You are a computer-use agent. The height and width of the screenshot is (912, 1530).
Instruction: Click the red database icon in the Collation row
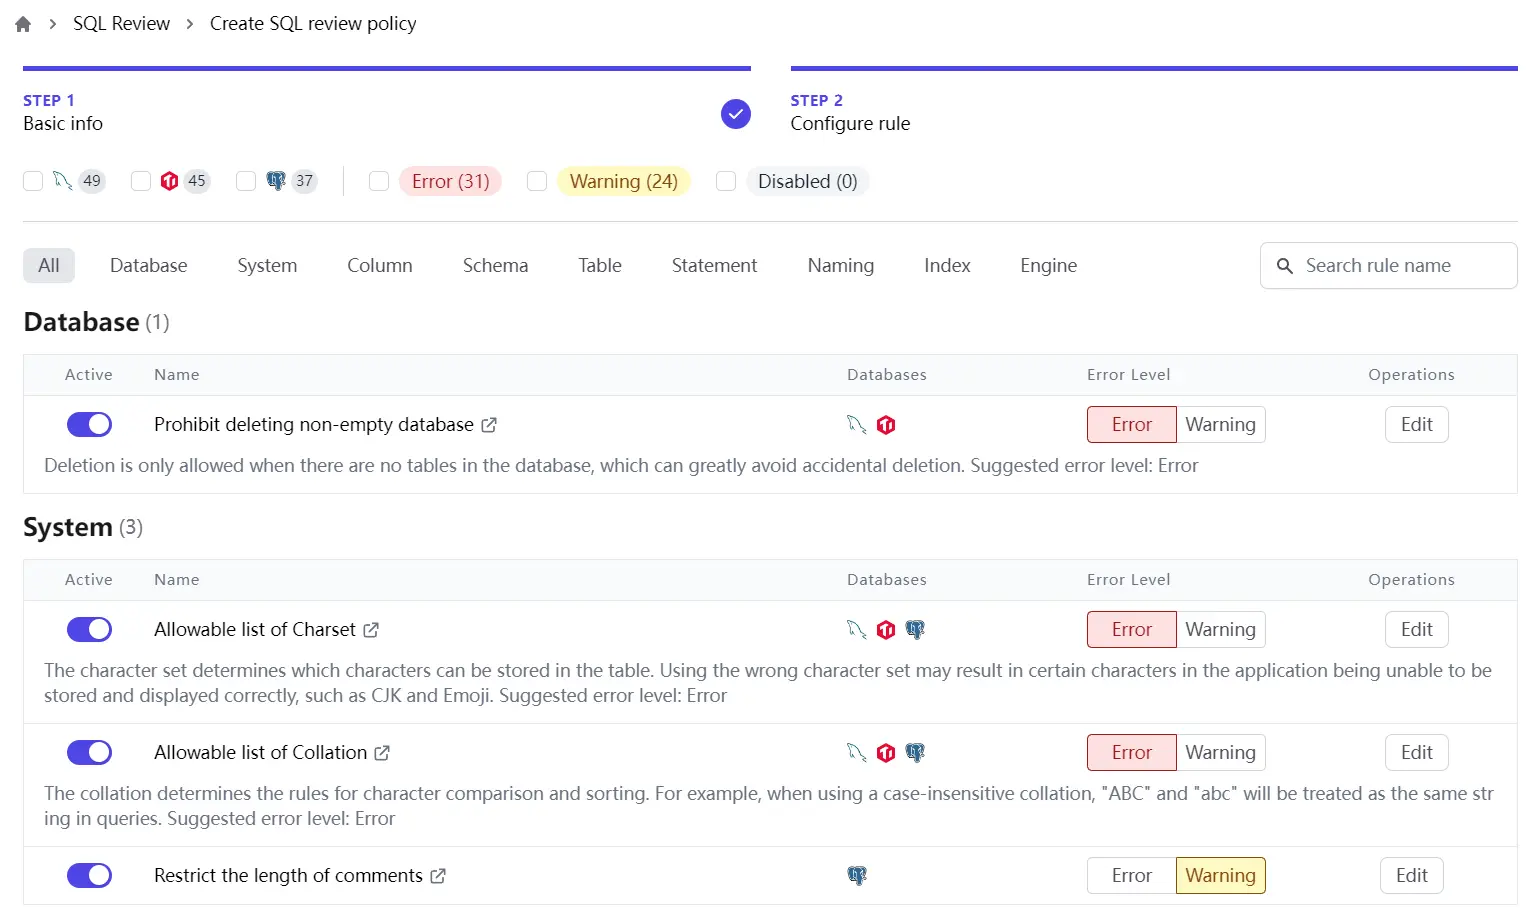point(886,753)
